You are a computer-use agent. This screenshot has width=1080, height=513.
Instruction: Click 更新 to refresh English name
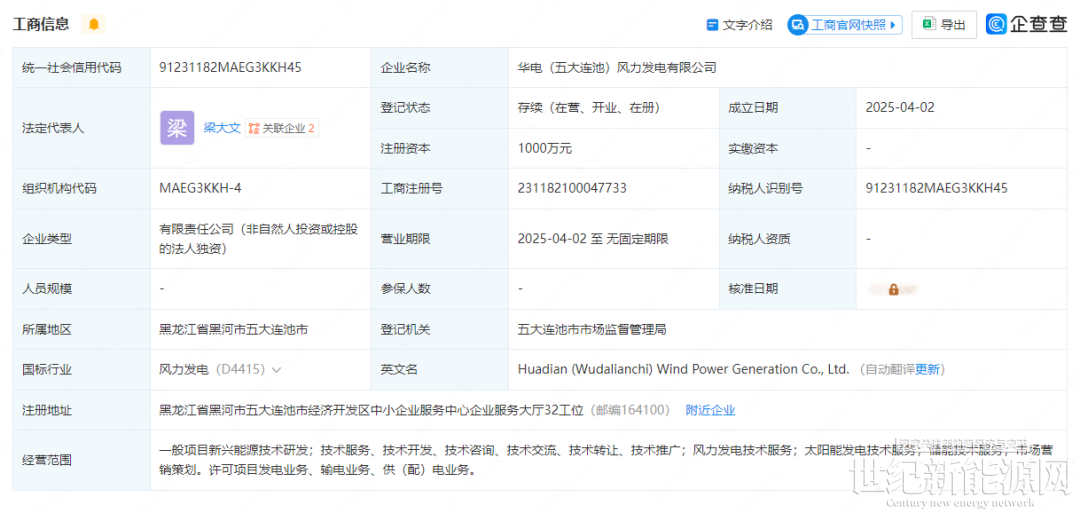pyautogui.click(x=927, y=370)
